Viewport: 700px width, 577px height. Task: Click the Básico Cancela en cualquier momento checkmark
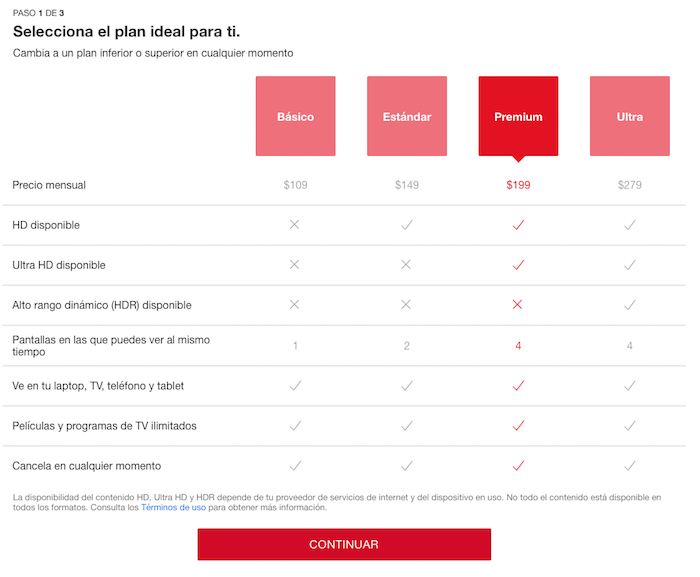point(295,466)
